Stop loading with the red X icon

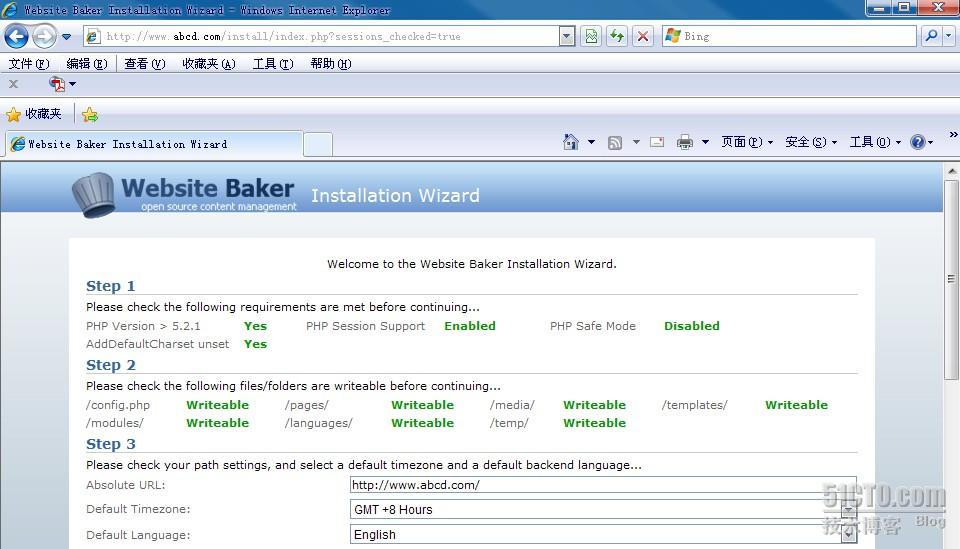tap(643, 36)
